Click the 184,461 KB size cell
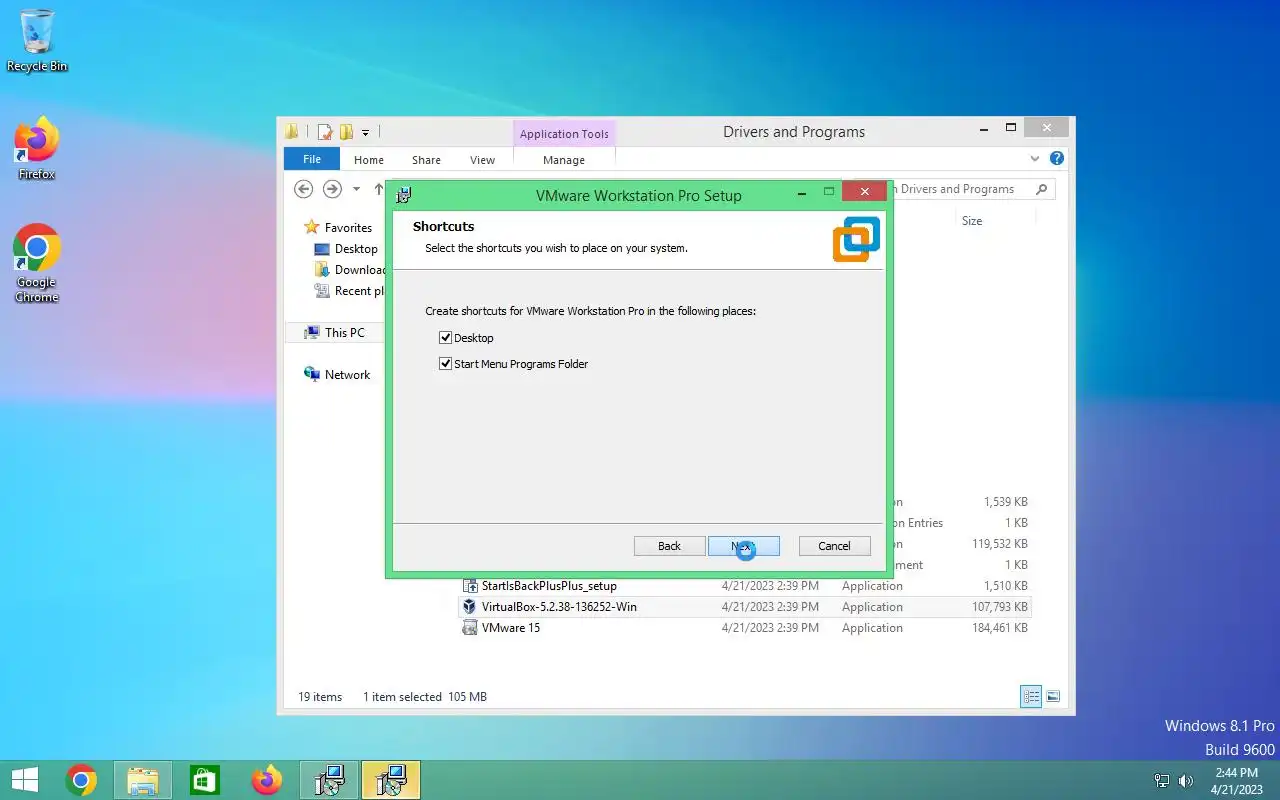 pos(999,628)
